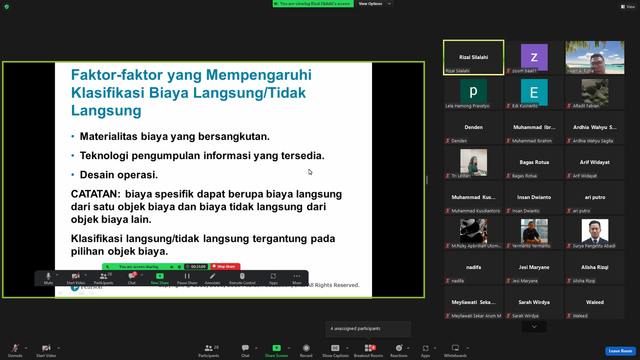Viewport: 640px width, 360px height.
Task: Click the red Stop Share button
Action: (x=225, y=267)
